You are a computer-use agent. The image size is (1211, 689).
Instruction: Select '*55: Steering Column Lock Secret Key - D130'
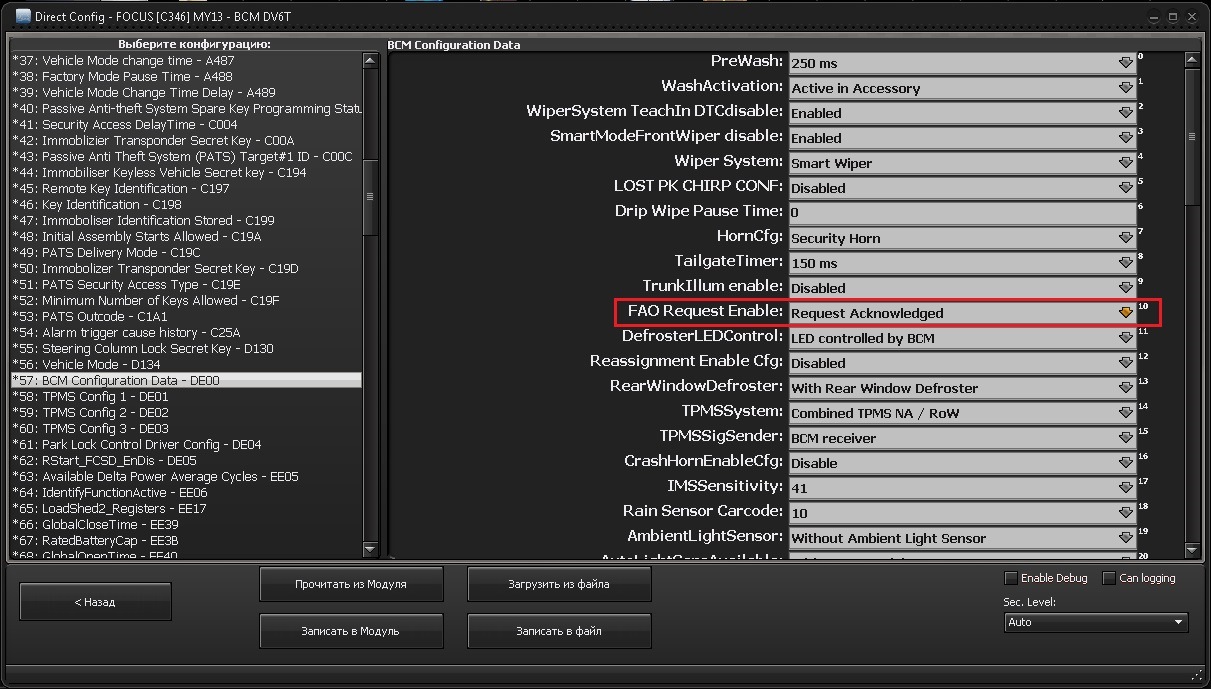186,348
